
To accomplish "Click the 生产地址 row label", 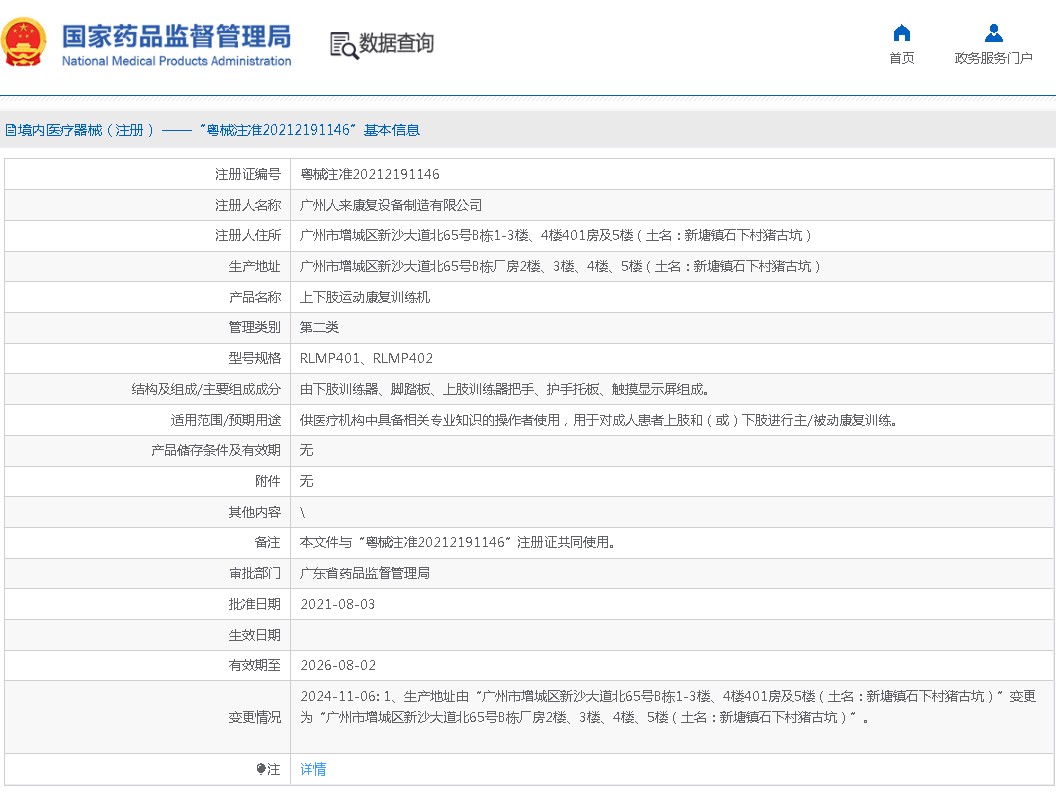I will pos(254,267).
